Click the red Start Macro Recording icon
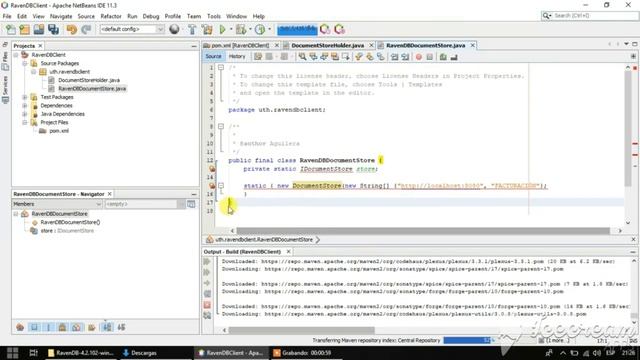Viewport: 640px width, 360px height. tap(418, 57)
